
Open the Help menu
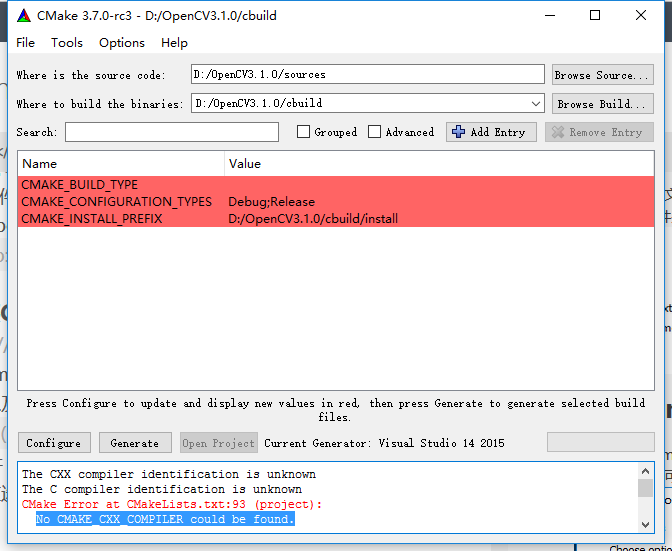coord(174,43)
